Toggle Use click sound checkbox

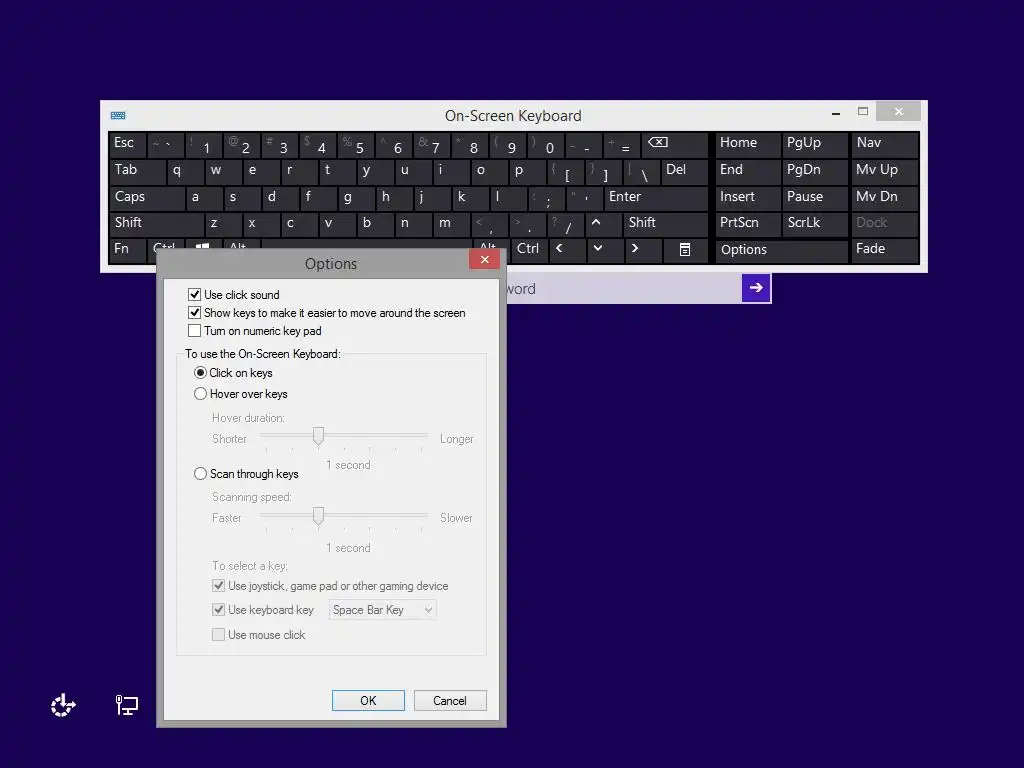pyautogui.click(x=195, y=295)
